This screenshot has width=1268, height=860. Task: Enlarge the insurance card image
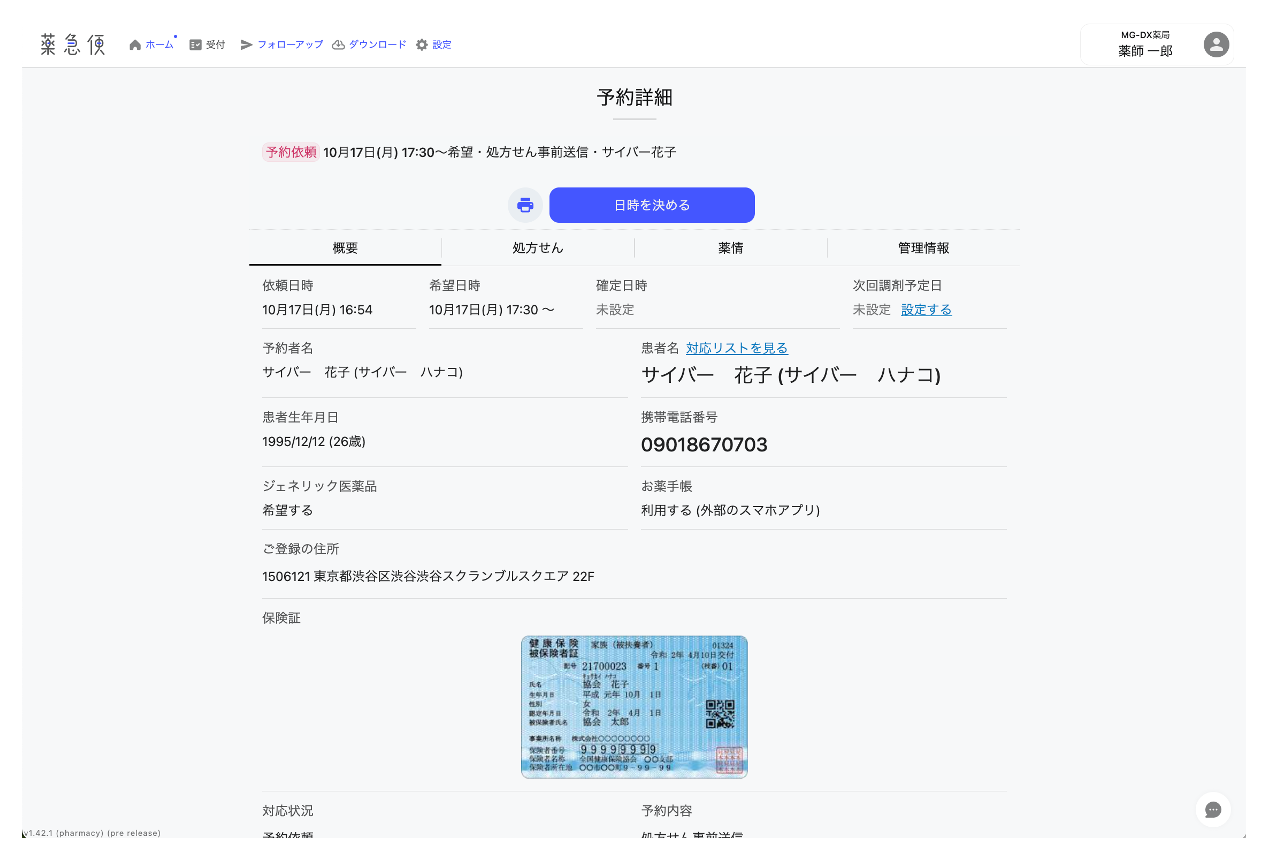tap(634, 707)
